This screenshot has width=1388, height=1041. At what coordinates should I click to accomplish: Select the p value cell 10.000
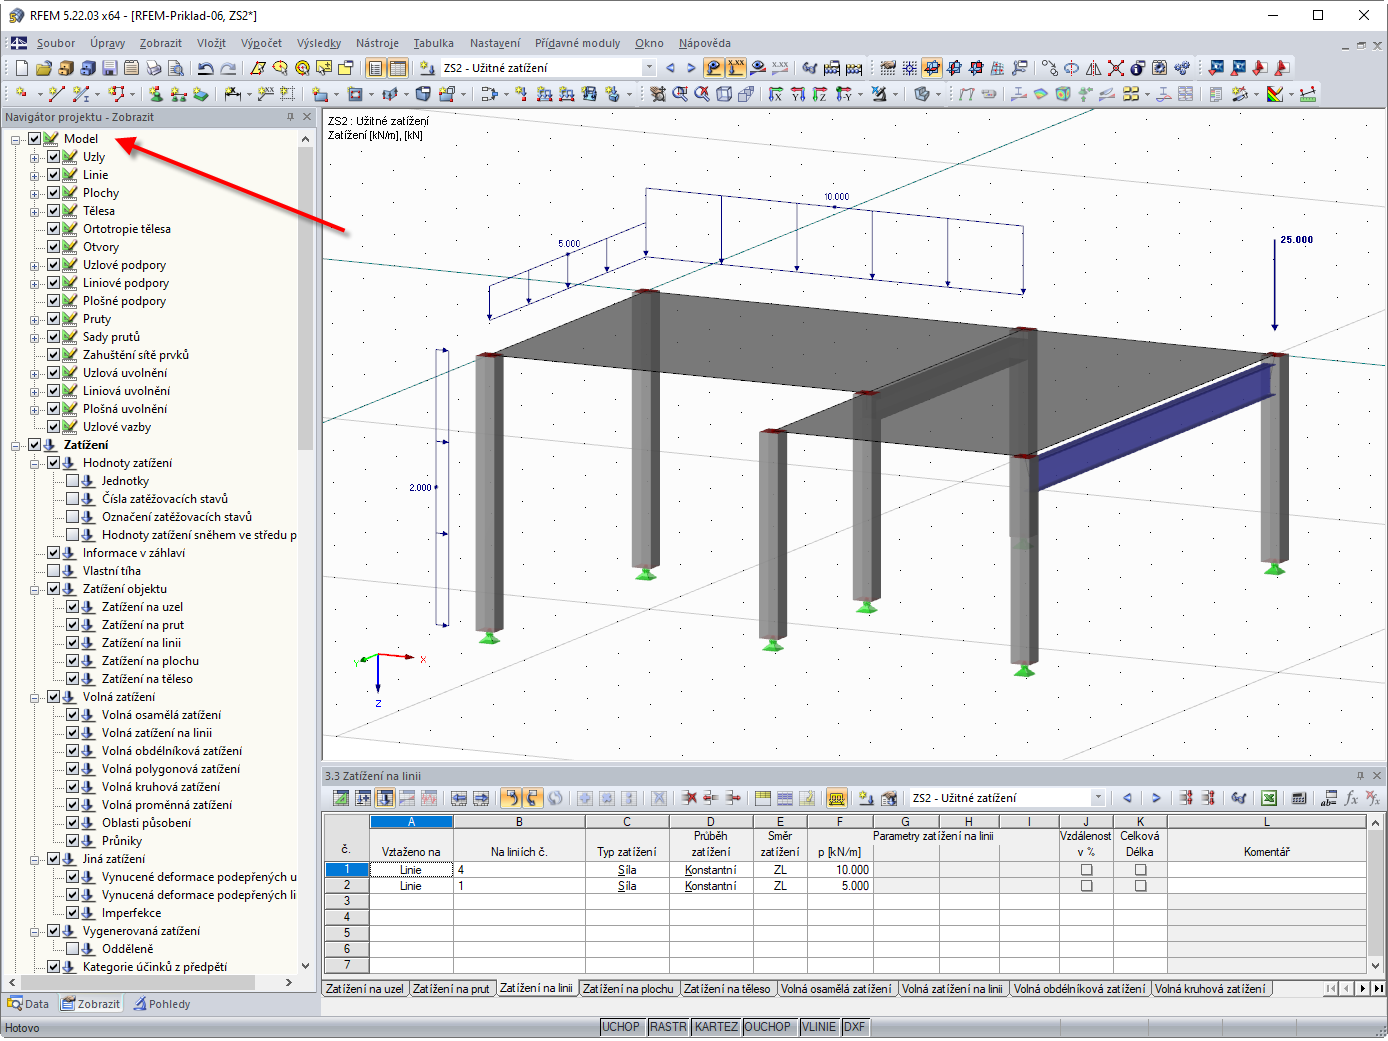840,870
